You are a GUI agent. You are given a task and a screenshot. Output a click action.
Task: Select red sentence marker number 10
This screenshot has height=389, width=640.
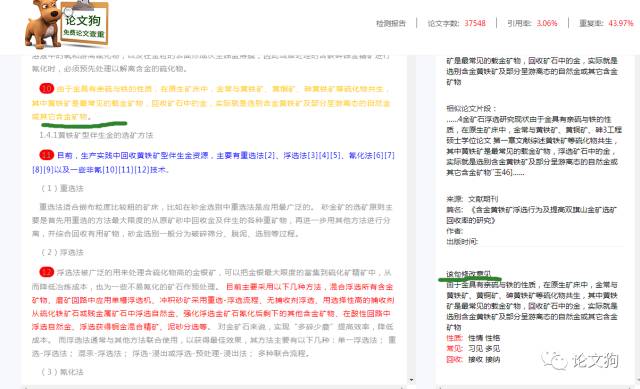point(47,88)
